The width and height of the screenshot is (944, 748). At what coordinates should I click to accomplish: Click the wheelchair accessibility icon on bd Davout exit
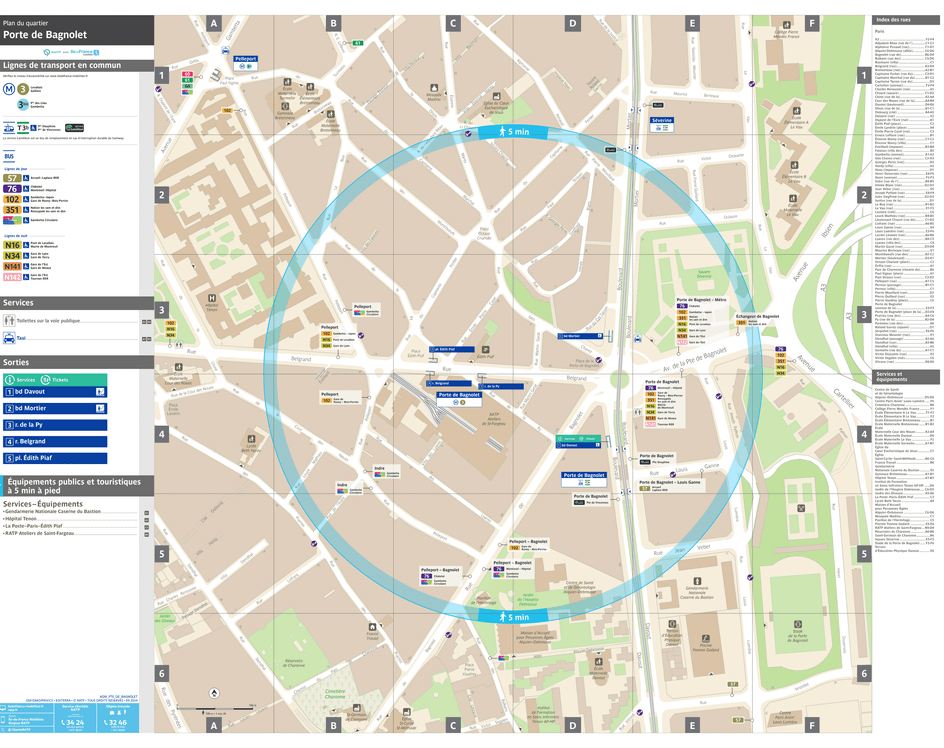click(101, 392)
